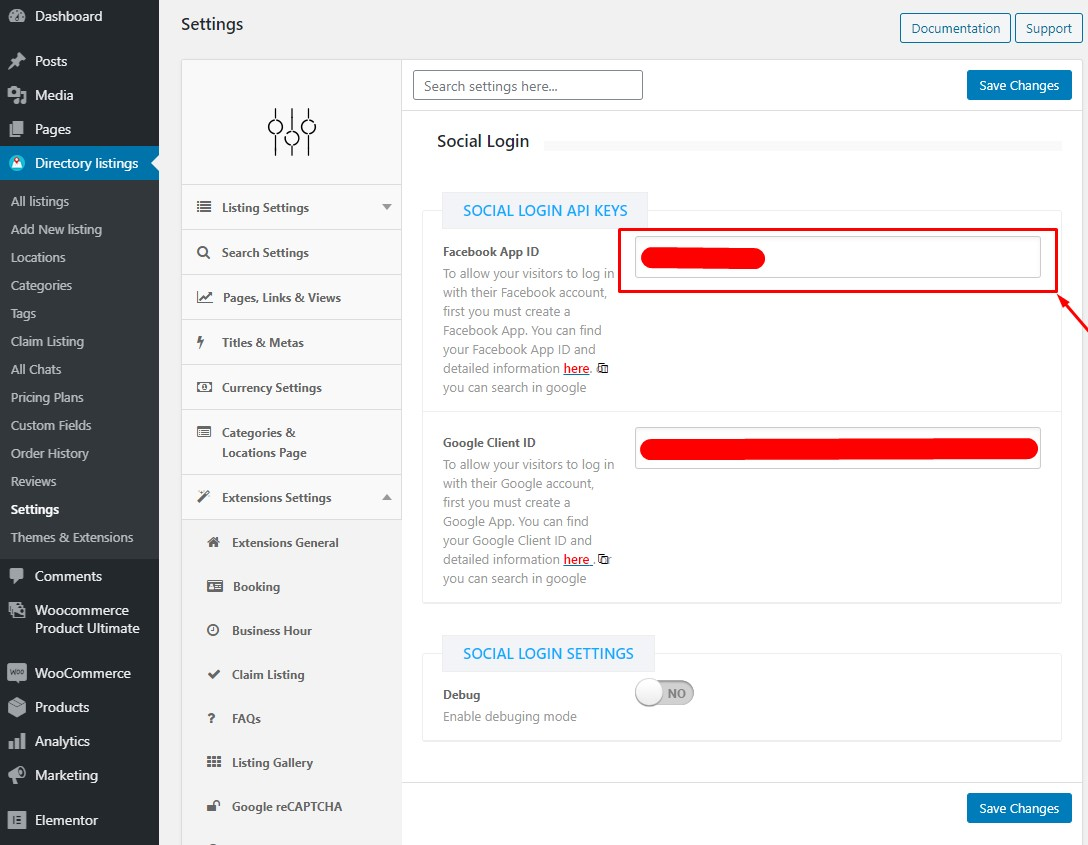Screen dimensions: 1088x845
Task: Follow the Facebook App ID here link
Action: pyautogui.click(x=576, y=368)
